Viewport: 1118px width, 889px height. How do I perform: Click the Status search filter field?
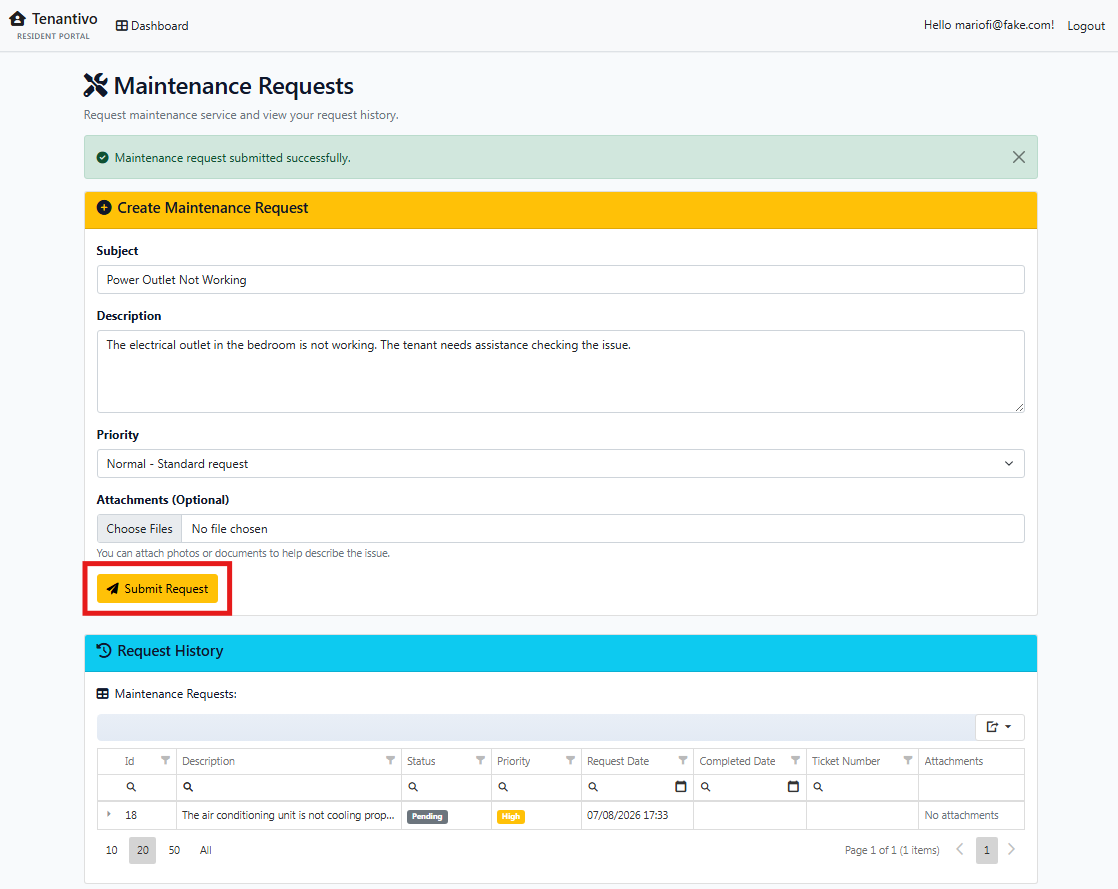(446, 787)
